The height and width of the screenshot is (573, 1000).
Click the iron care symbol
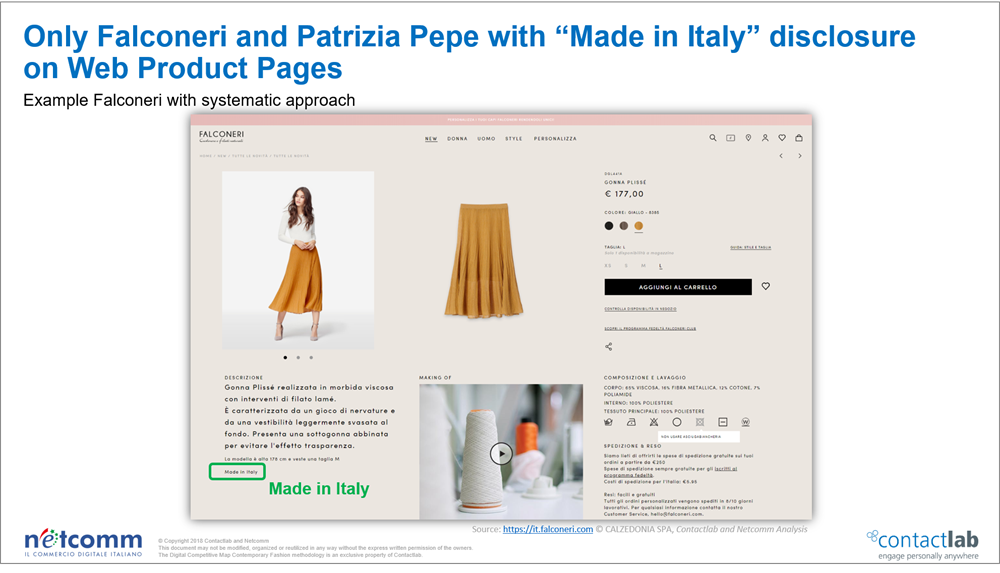[x=631, y=422]
